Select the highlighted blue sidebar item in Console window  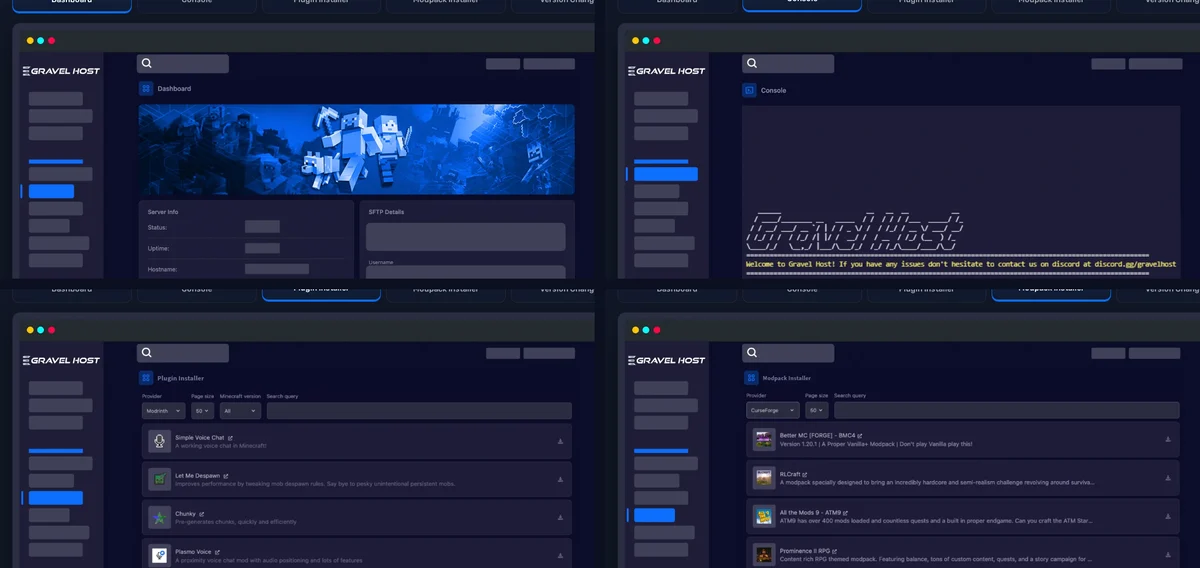pyautogui.click(x=666, y=174)
